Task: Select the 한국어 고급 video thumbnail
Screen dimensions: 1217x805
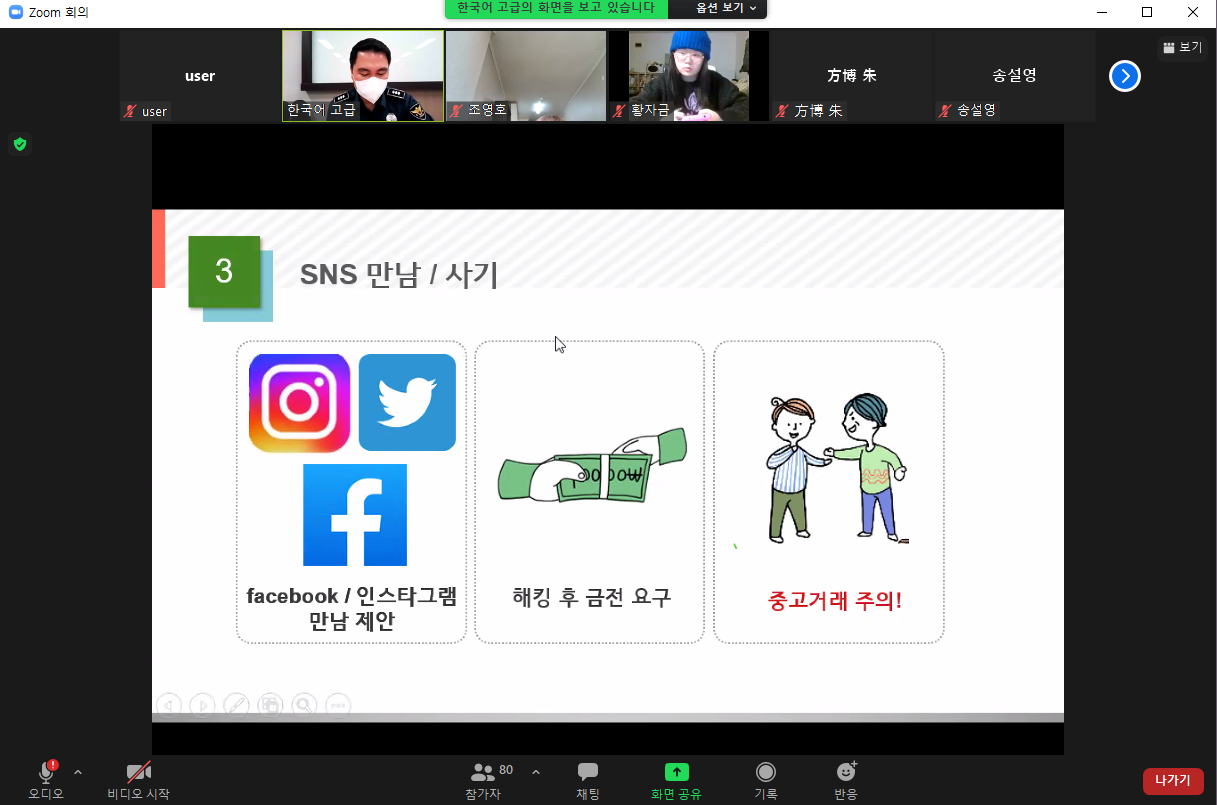Action: point(363,76)
